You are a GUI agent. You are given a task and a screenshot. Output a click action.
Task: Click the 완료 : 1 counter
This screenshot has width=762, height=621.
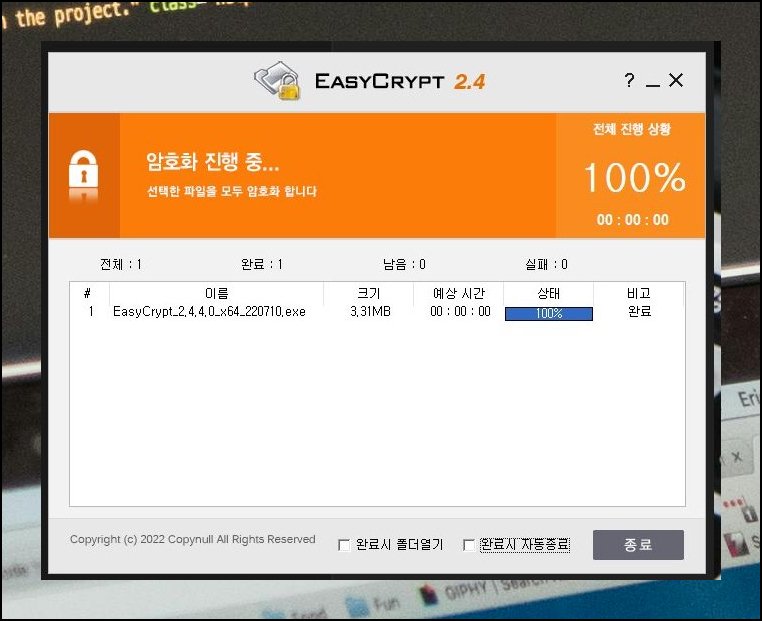click(x=261, y=264)
